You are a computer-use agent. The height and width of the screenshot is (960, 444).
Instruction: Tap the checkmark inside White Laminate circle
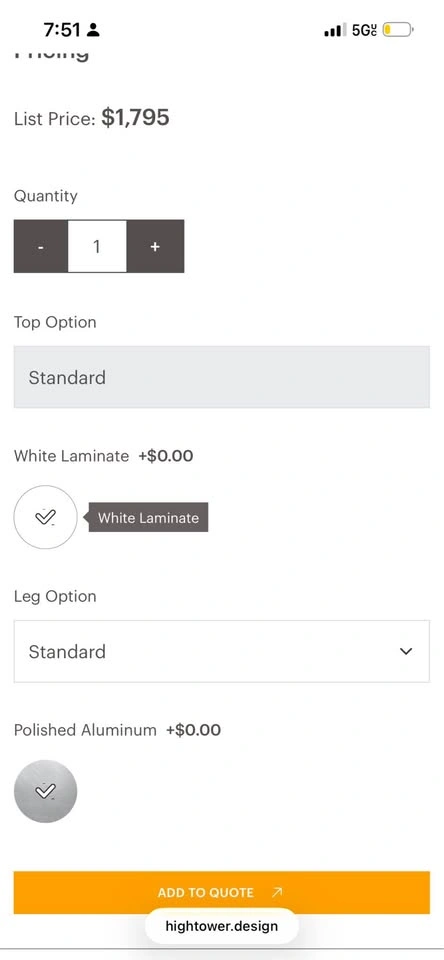45,517
